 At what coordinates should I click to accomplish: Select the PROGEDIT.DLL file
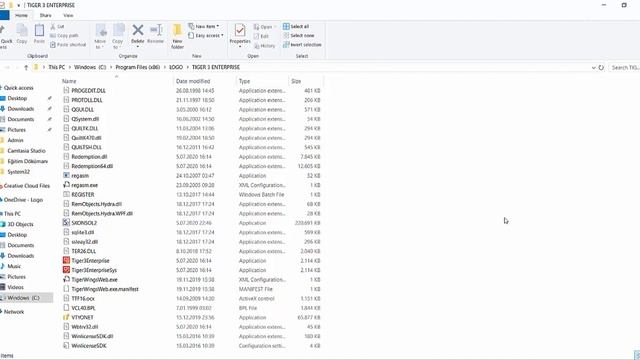[x=84, y=91]
